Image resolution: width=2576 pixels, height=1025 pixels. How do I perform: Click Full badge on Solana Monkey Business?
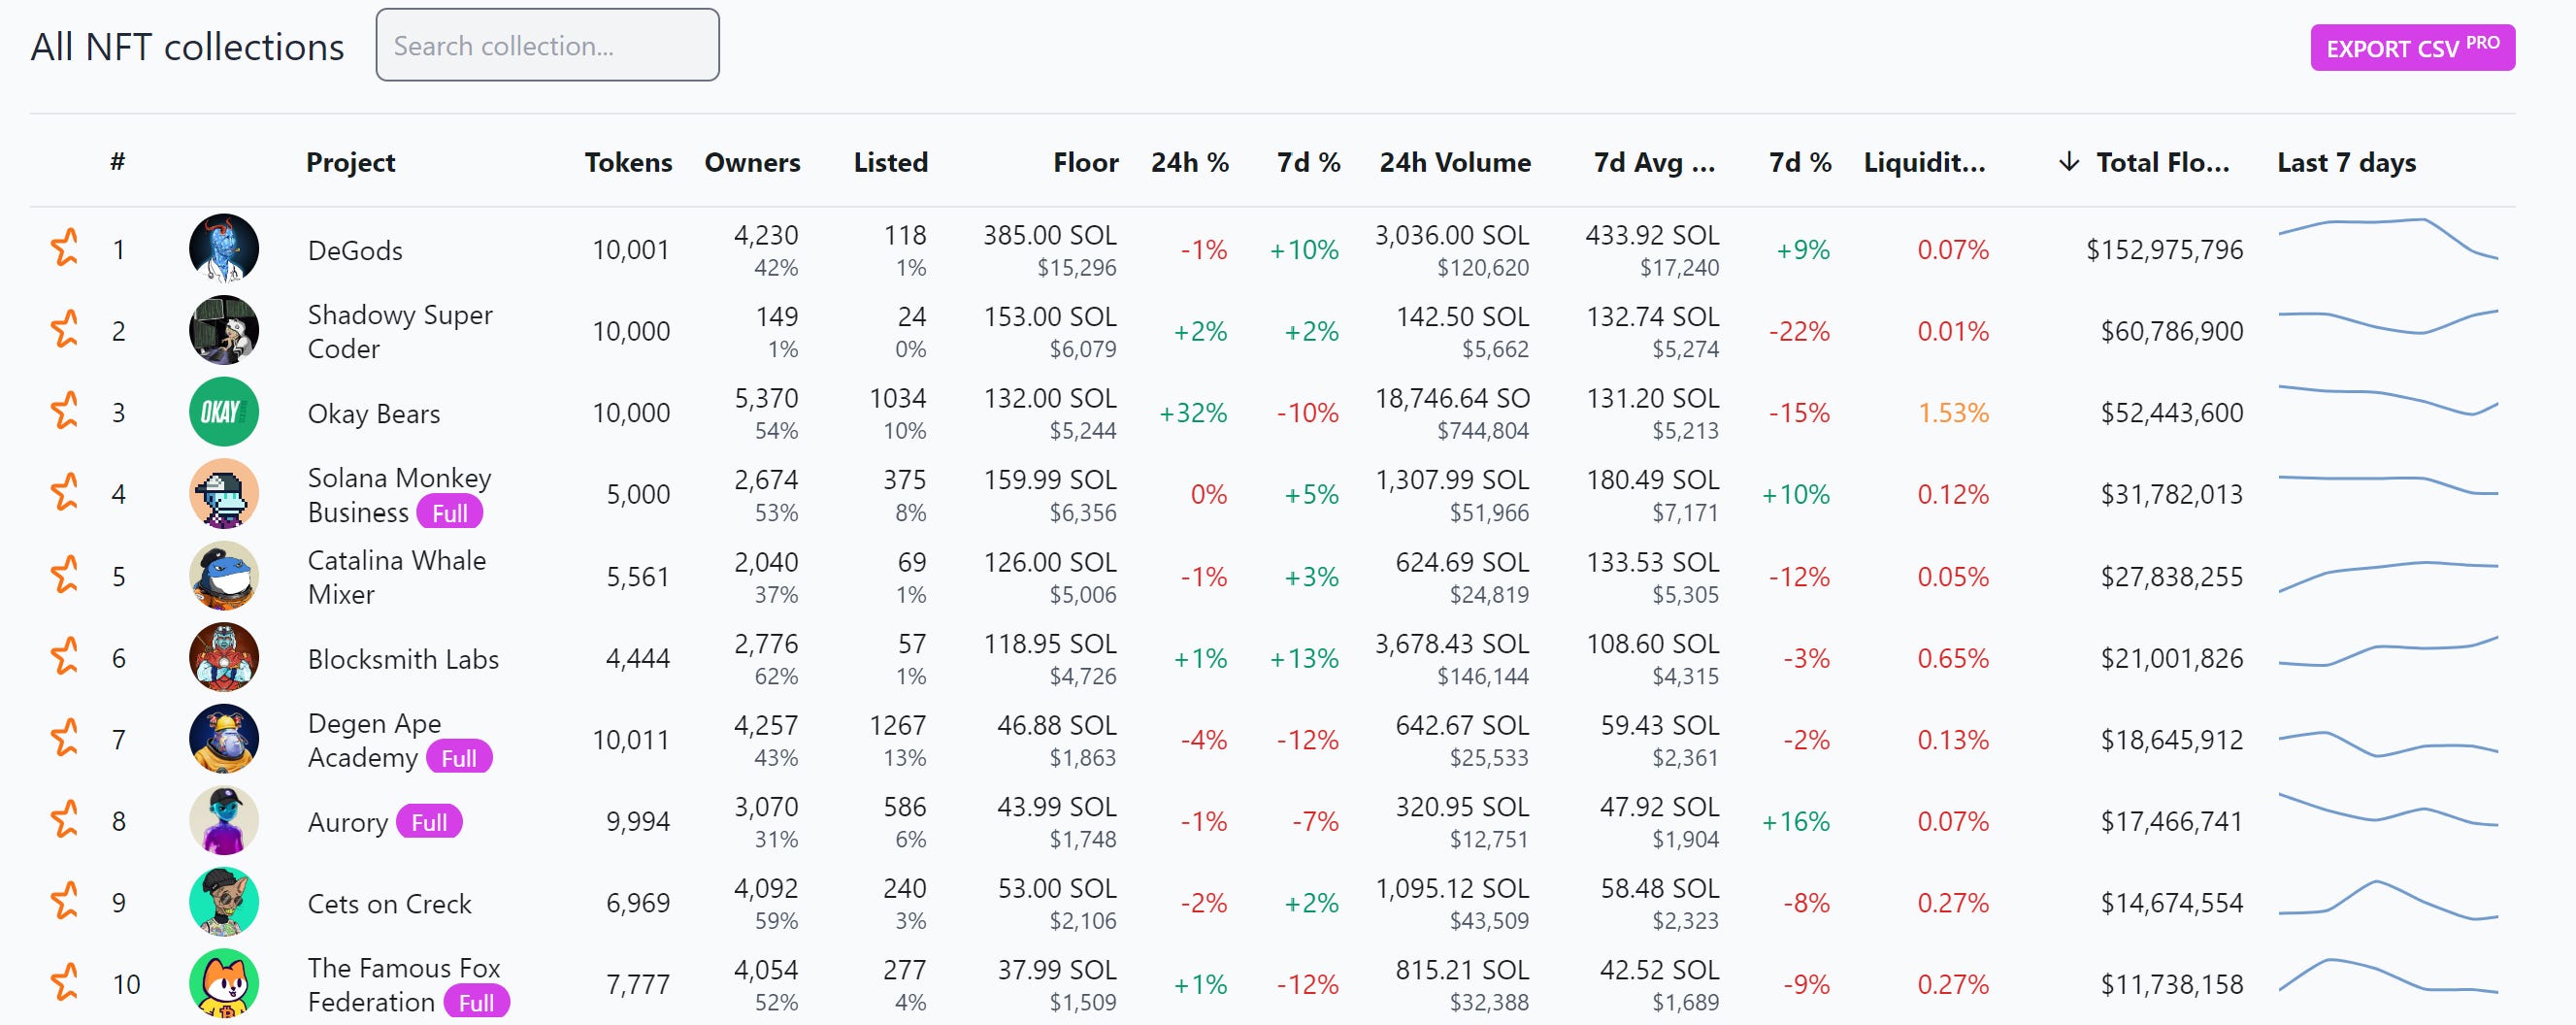pos(450,512)
